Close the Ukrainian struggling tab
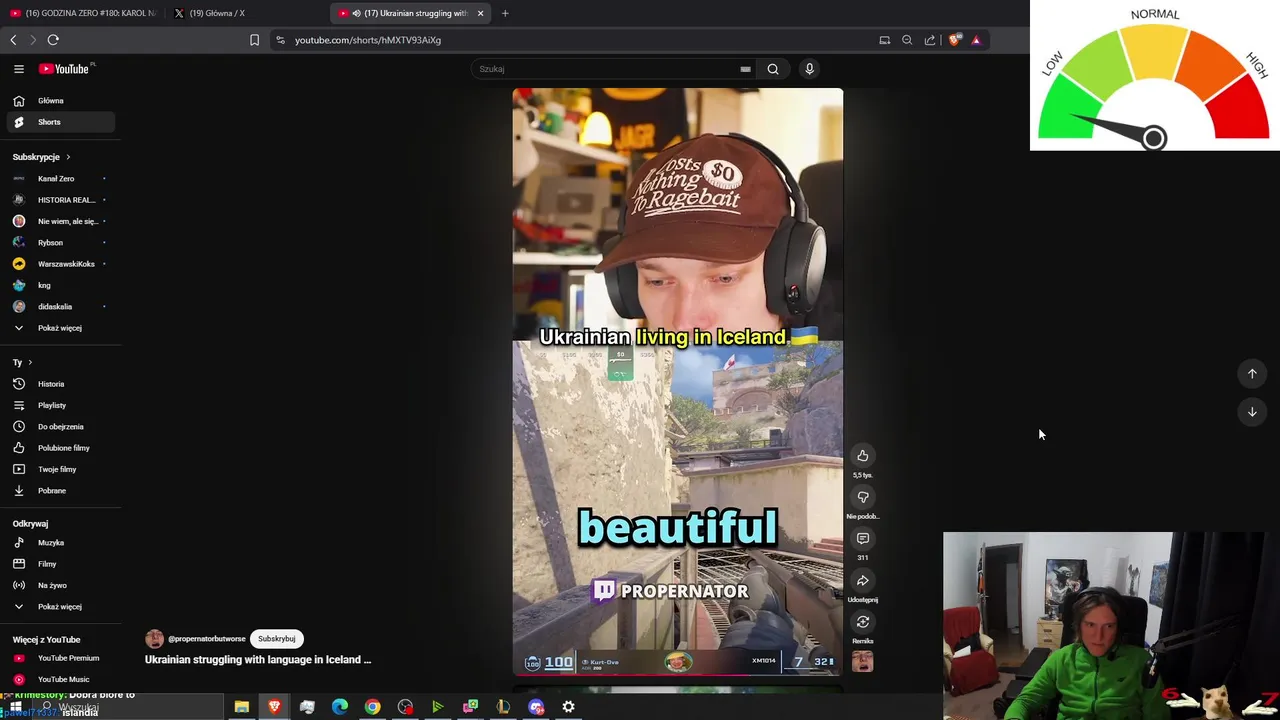Image resolution: width=1280 pixels, height=720 pixels. pyautogui.click(x=480, y=13)
